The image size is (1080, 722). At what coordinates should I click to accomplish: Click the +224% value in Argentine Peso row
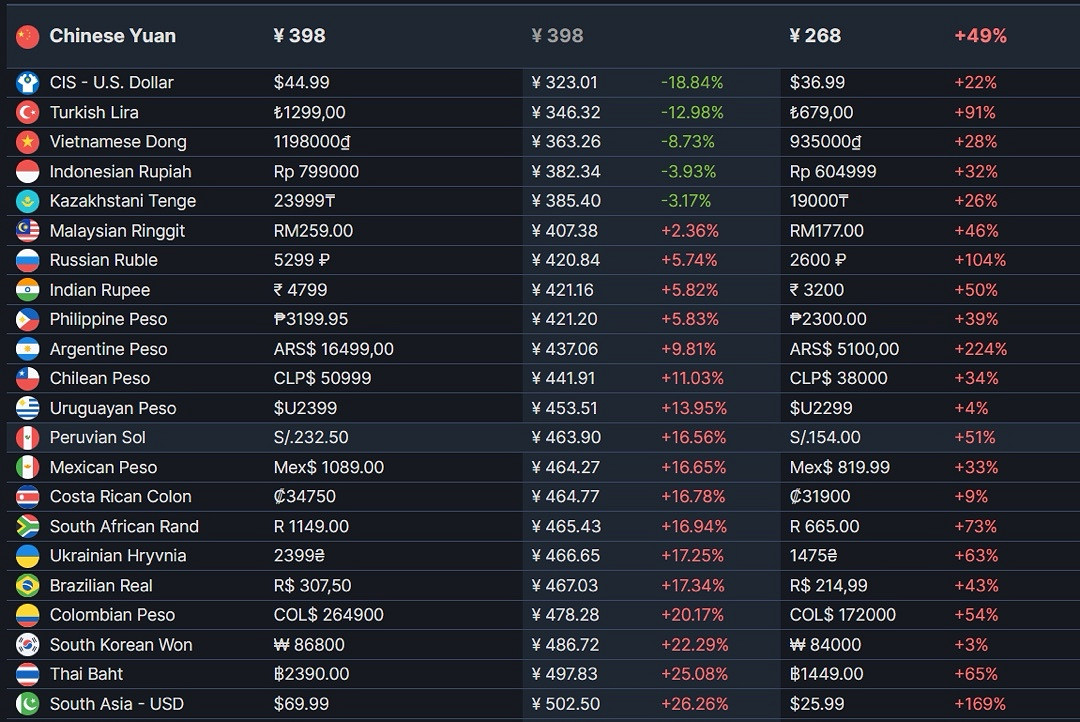pyautogui.click(x=980, y=349)
